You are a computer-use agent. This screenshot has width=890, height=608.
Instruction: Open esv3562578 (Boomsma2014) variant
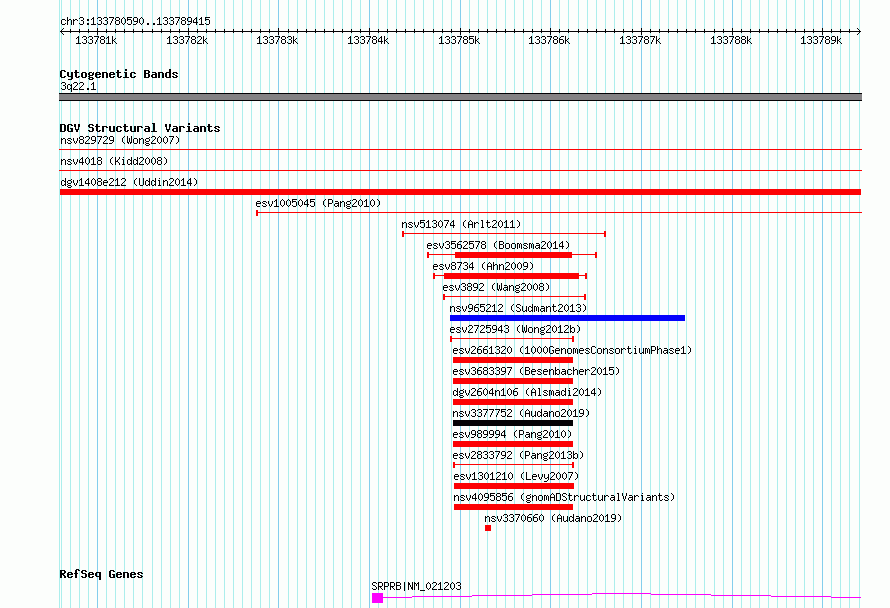(x=498, y=245)
